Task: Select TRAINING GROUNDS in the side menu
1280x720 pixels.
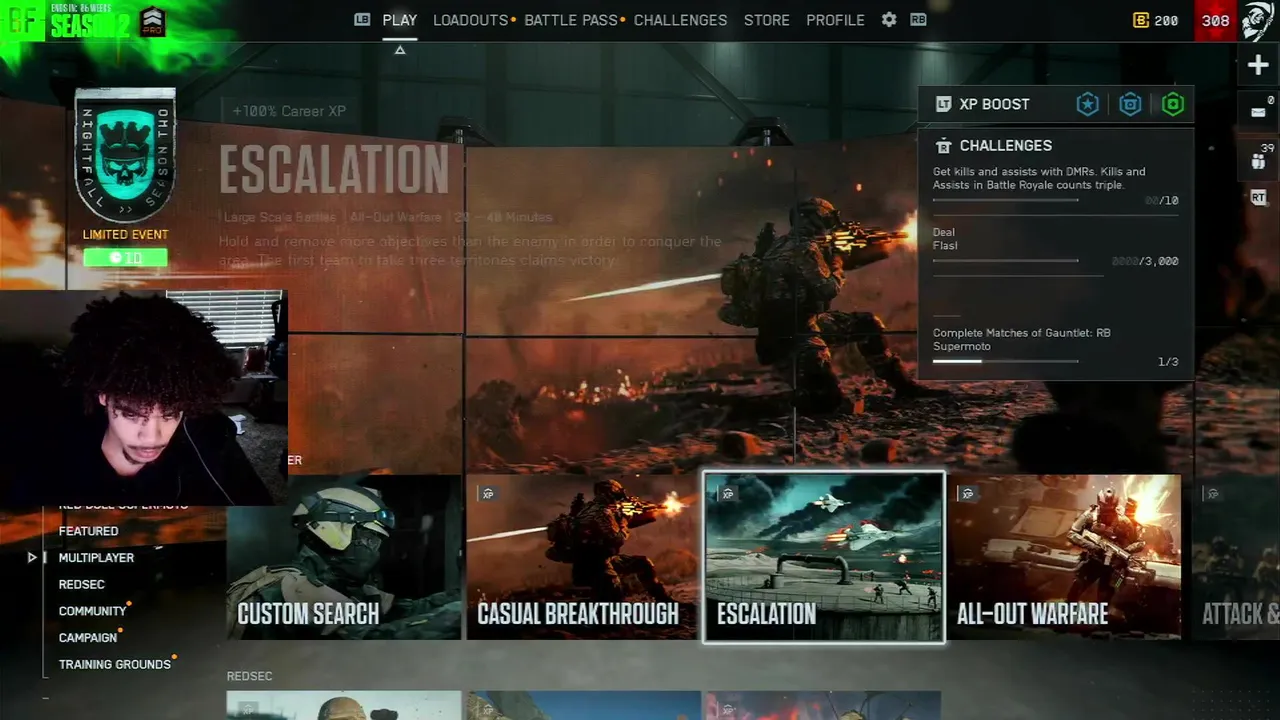Action: click(114, 664)
